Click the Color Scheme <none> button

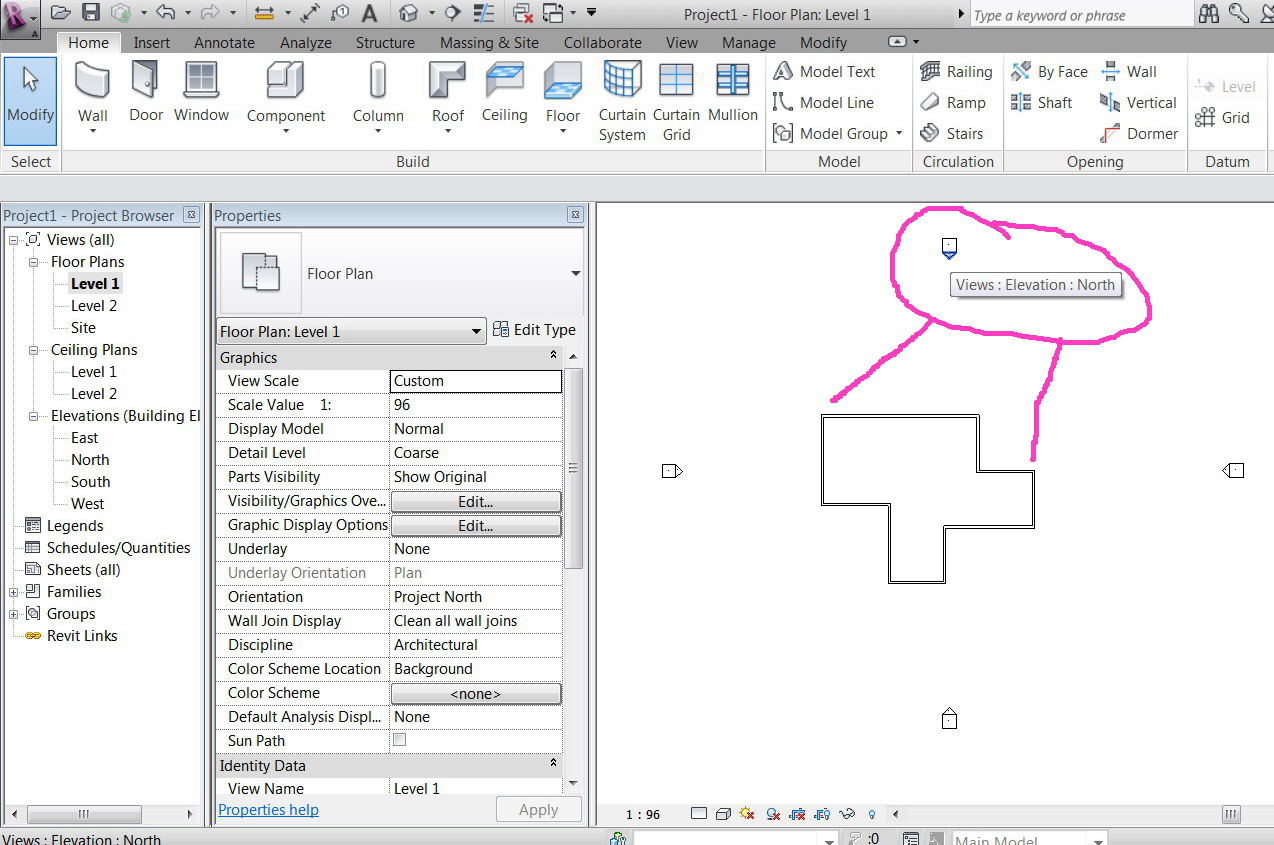(476, 693)
